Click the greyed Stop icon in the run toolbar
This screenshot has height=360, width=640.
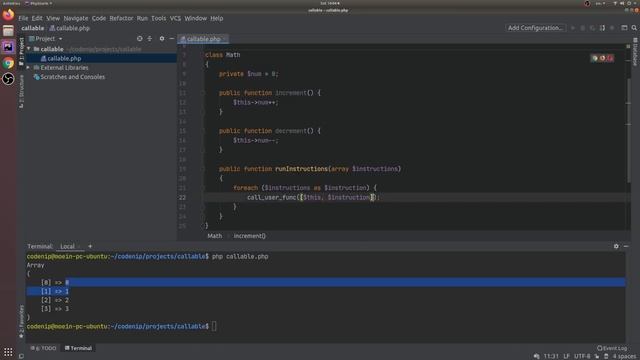pos(612,28)
